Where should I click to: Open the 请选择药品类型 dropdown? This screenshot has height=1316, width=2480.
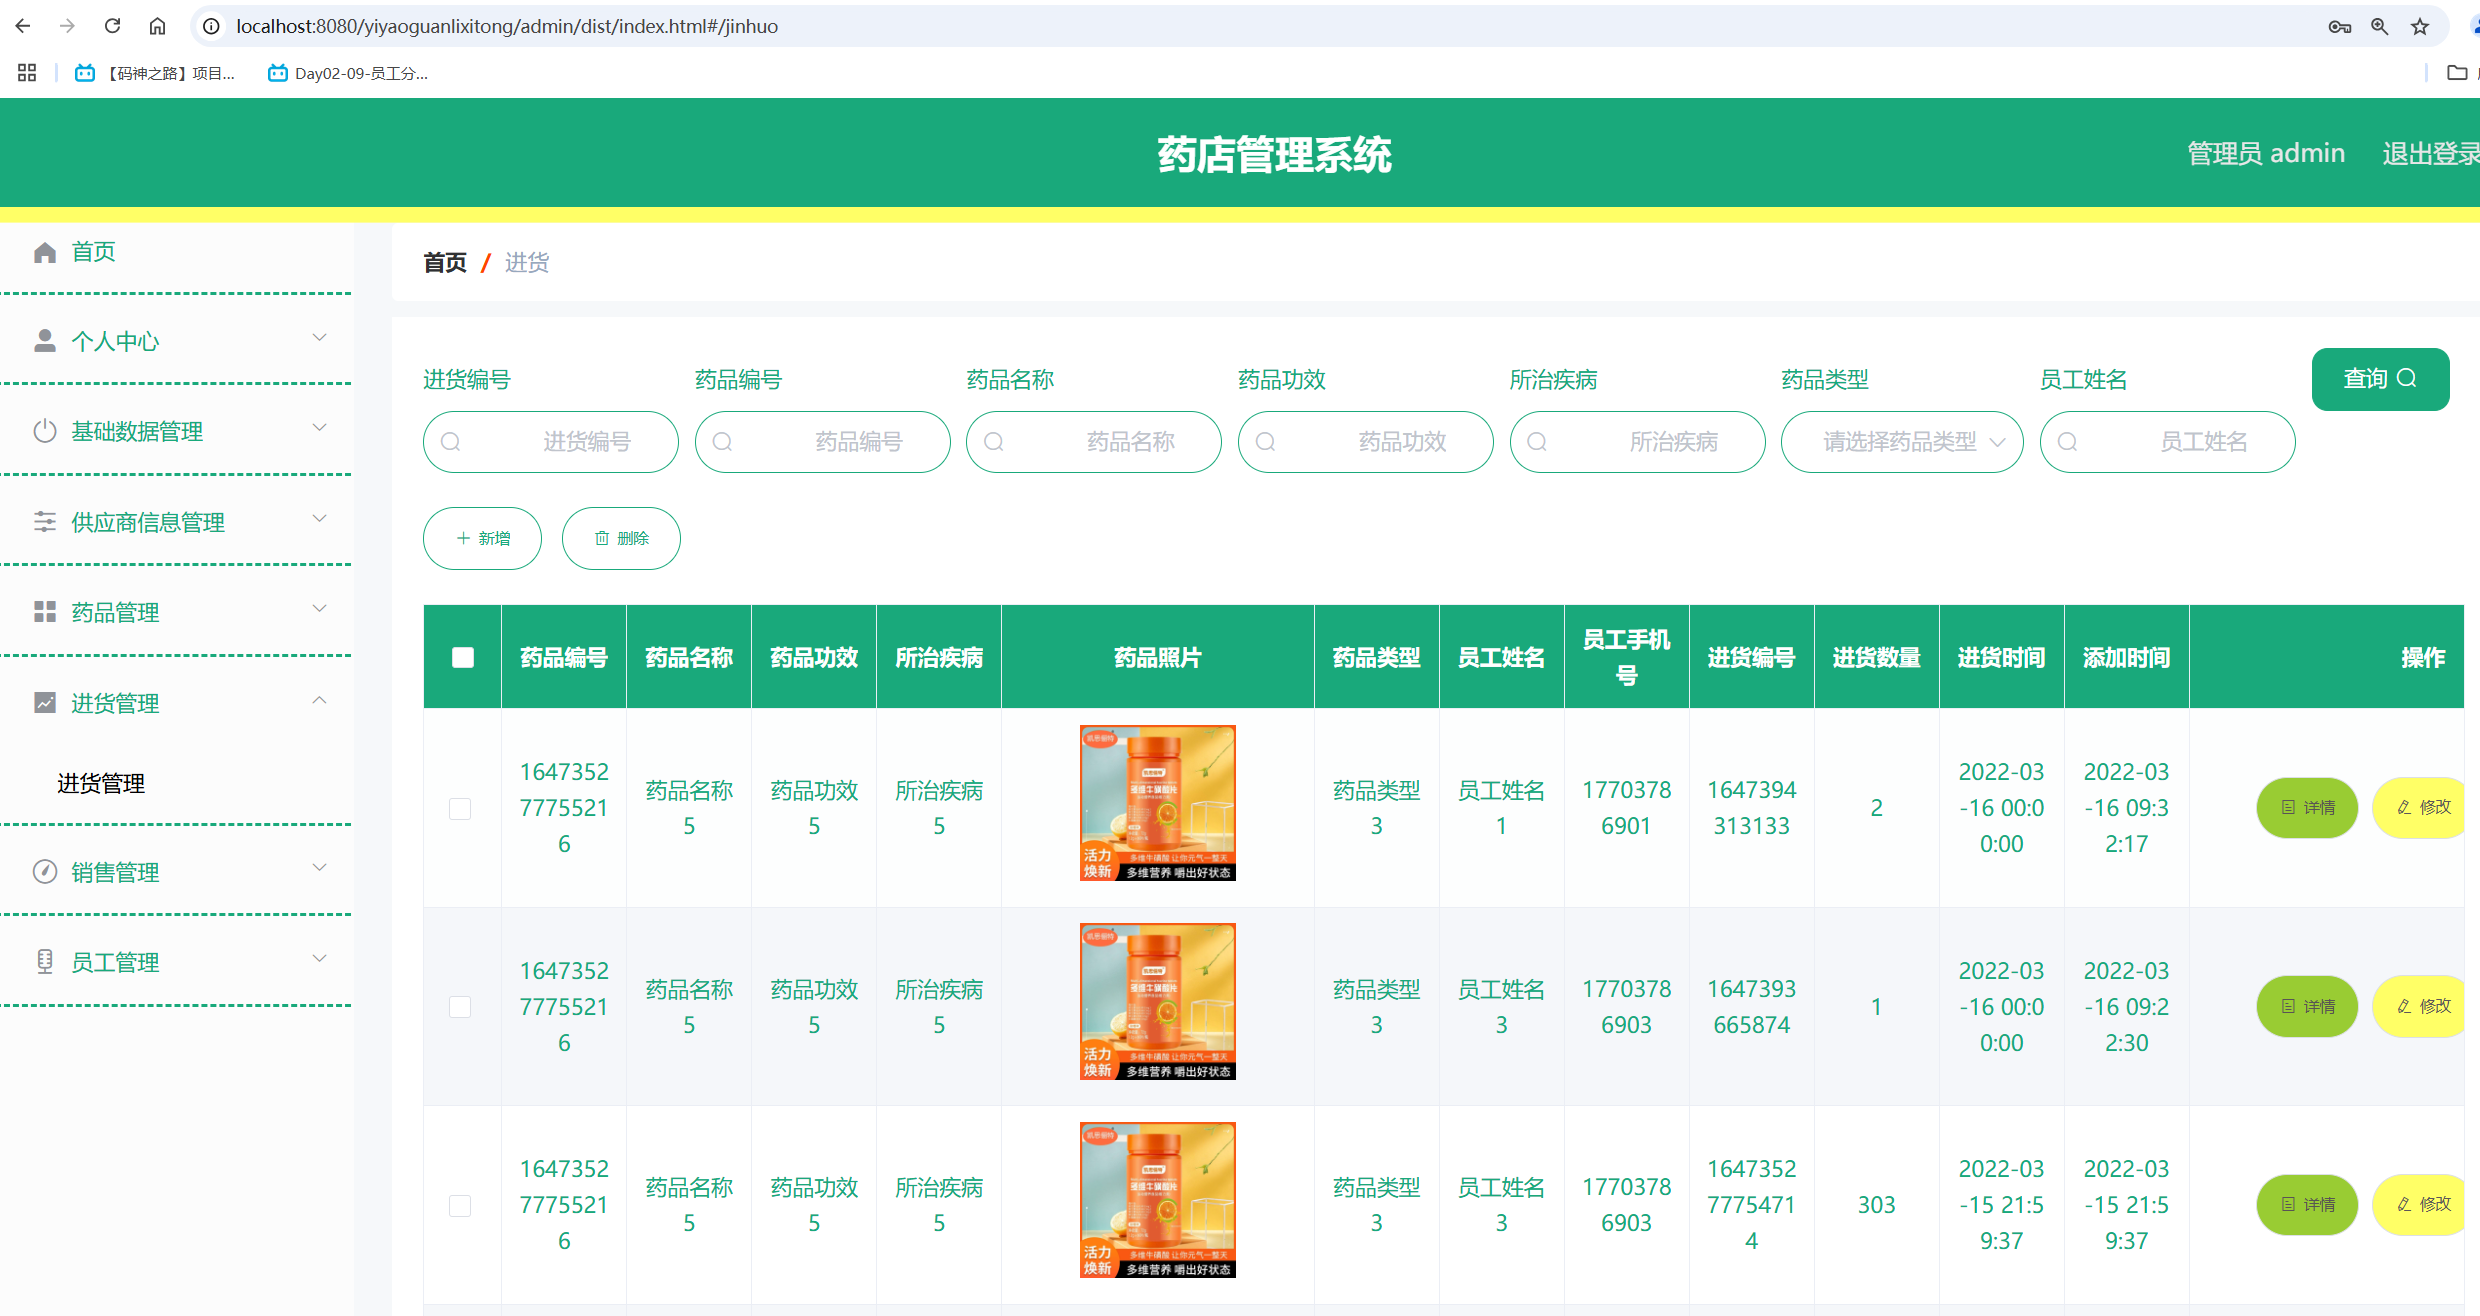[x=1902, y=442]
